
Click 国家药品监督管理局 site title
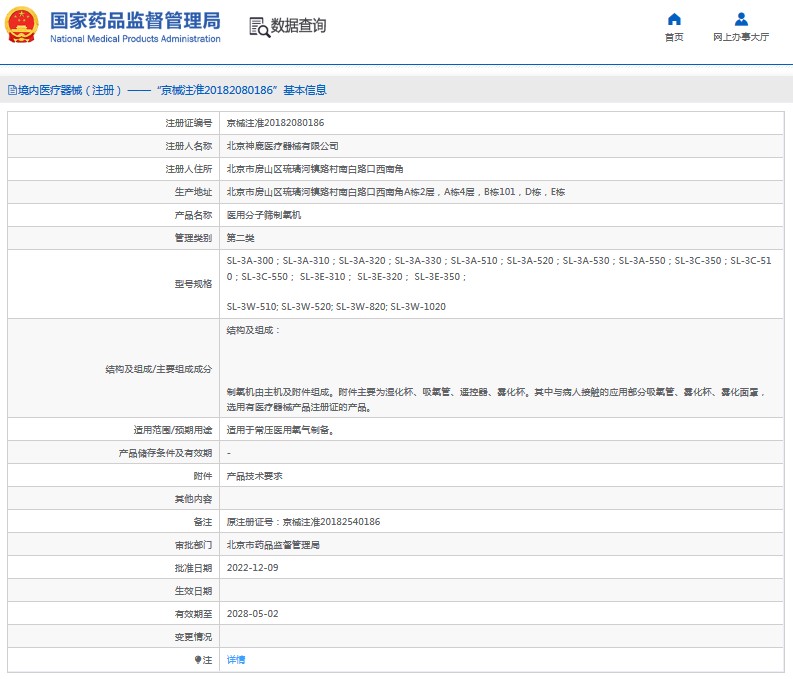click(x=135, y=20)
